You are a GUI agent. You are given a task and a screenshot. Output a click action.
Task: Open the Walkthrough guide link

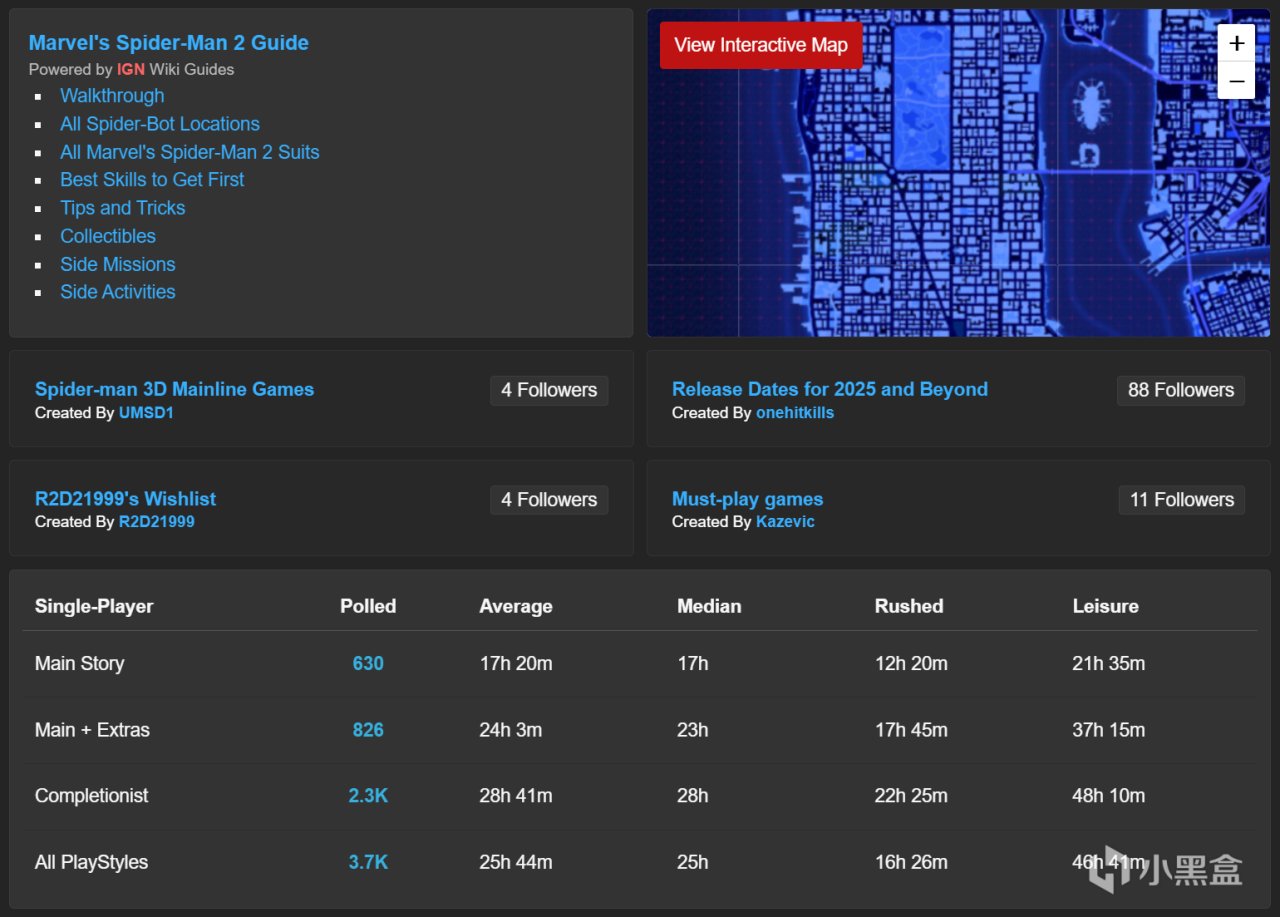click(112, 96)
